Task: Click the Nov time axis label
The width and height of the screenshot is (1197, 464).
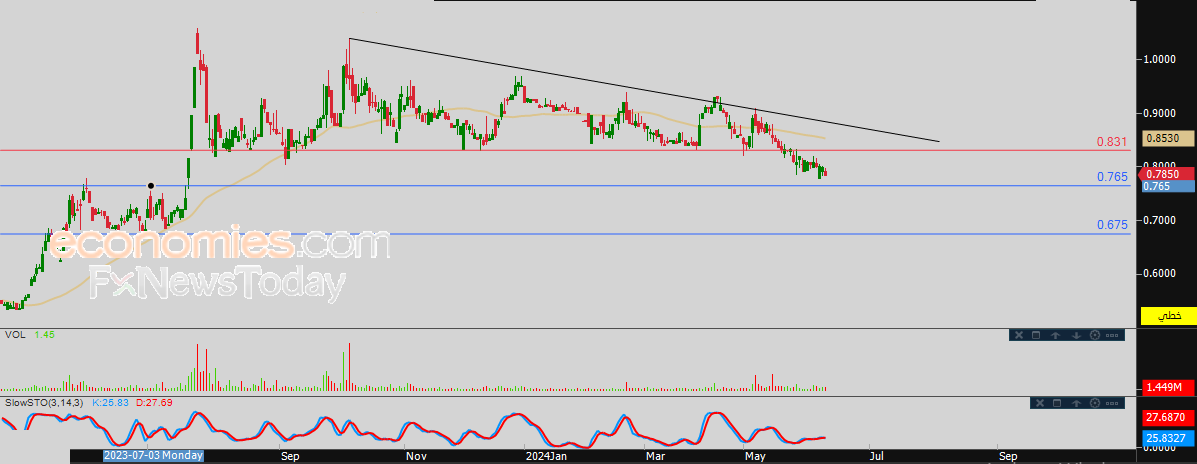Action: pos(415,456)
